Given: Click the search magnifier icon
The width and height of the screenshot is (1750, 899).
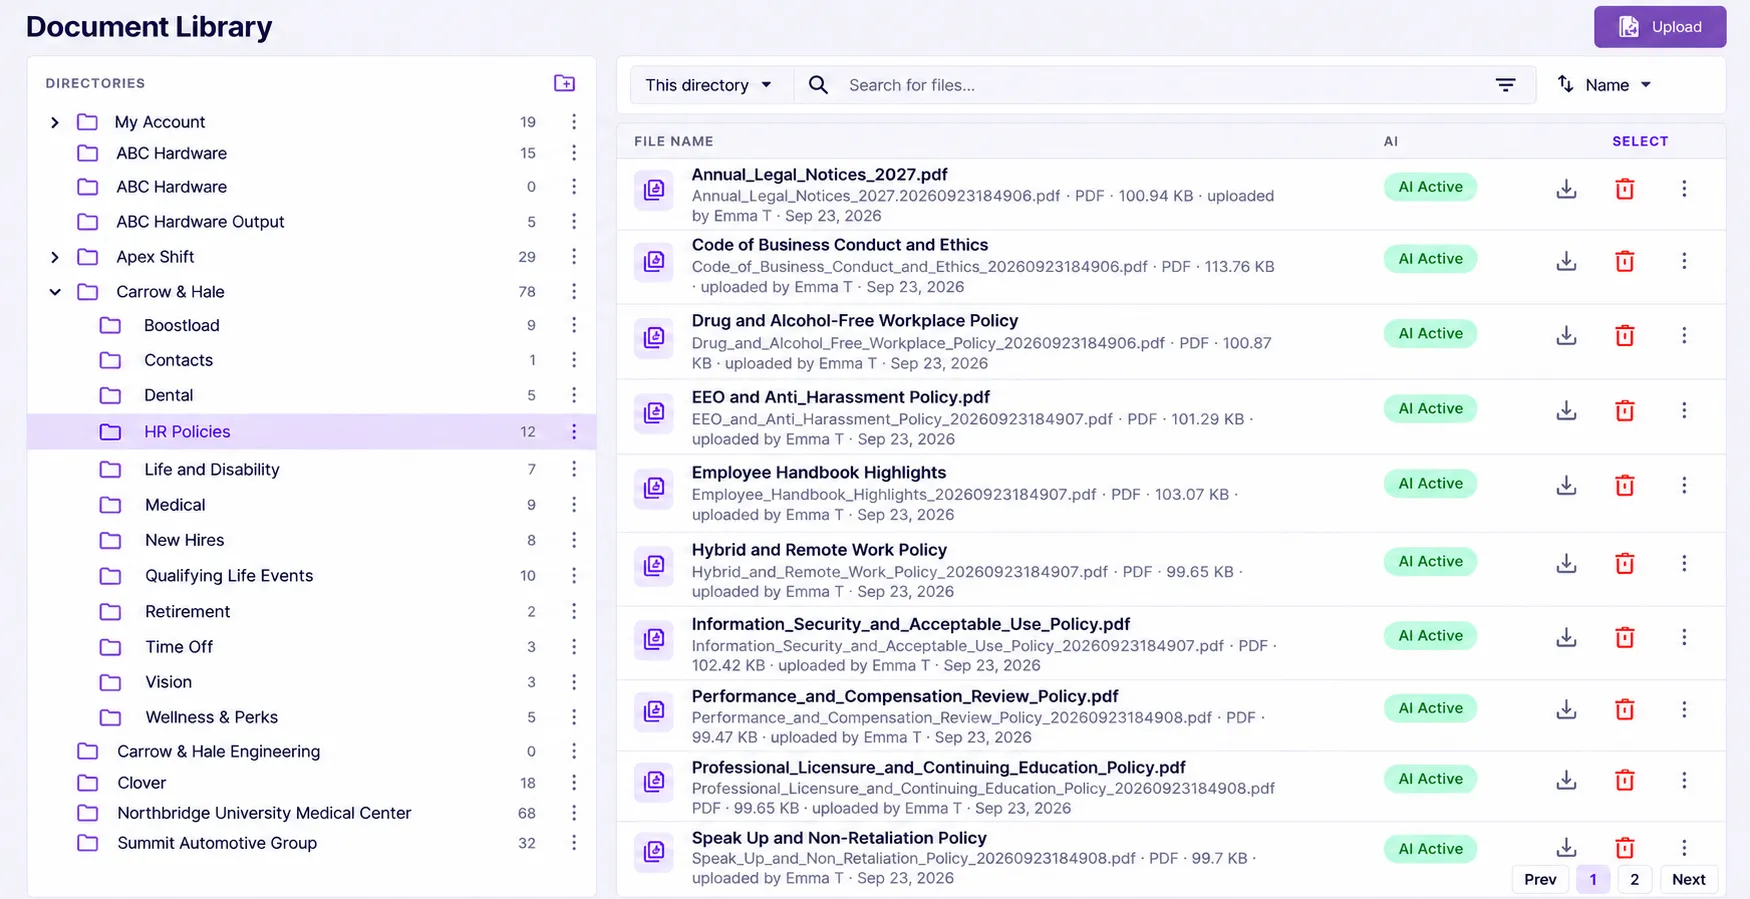Looking at the screenshot, I should pyautogui.click(x=818, y=85).
